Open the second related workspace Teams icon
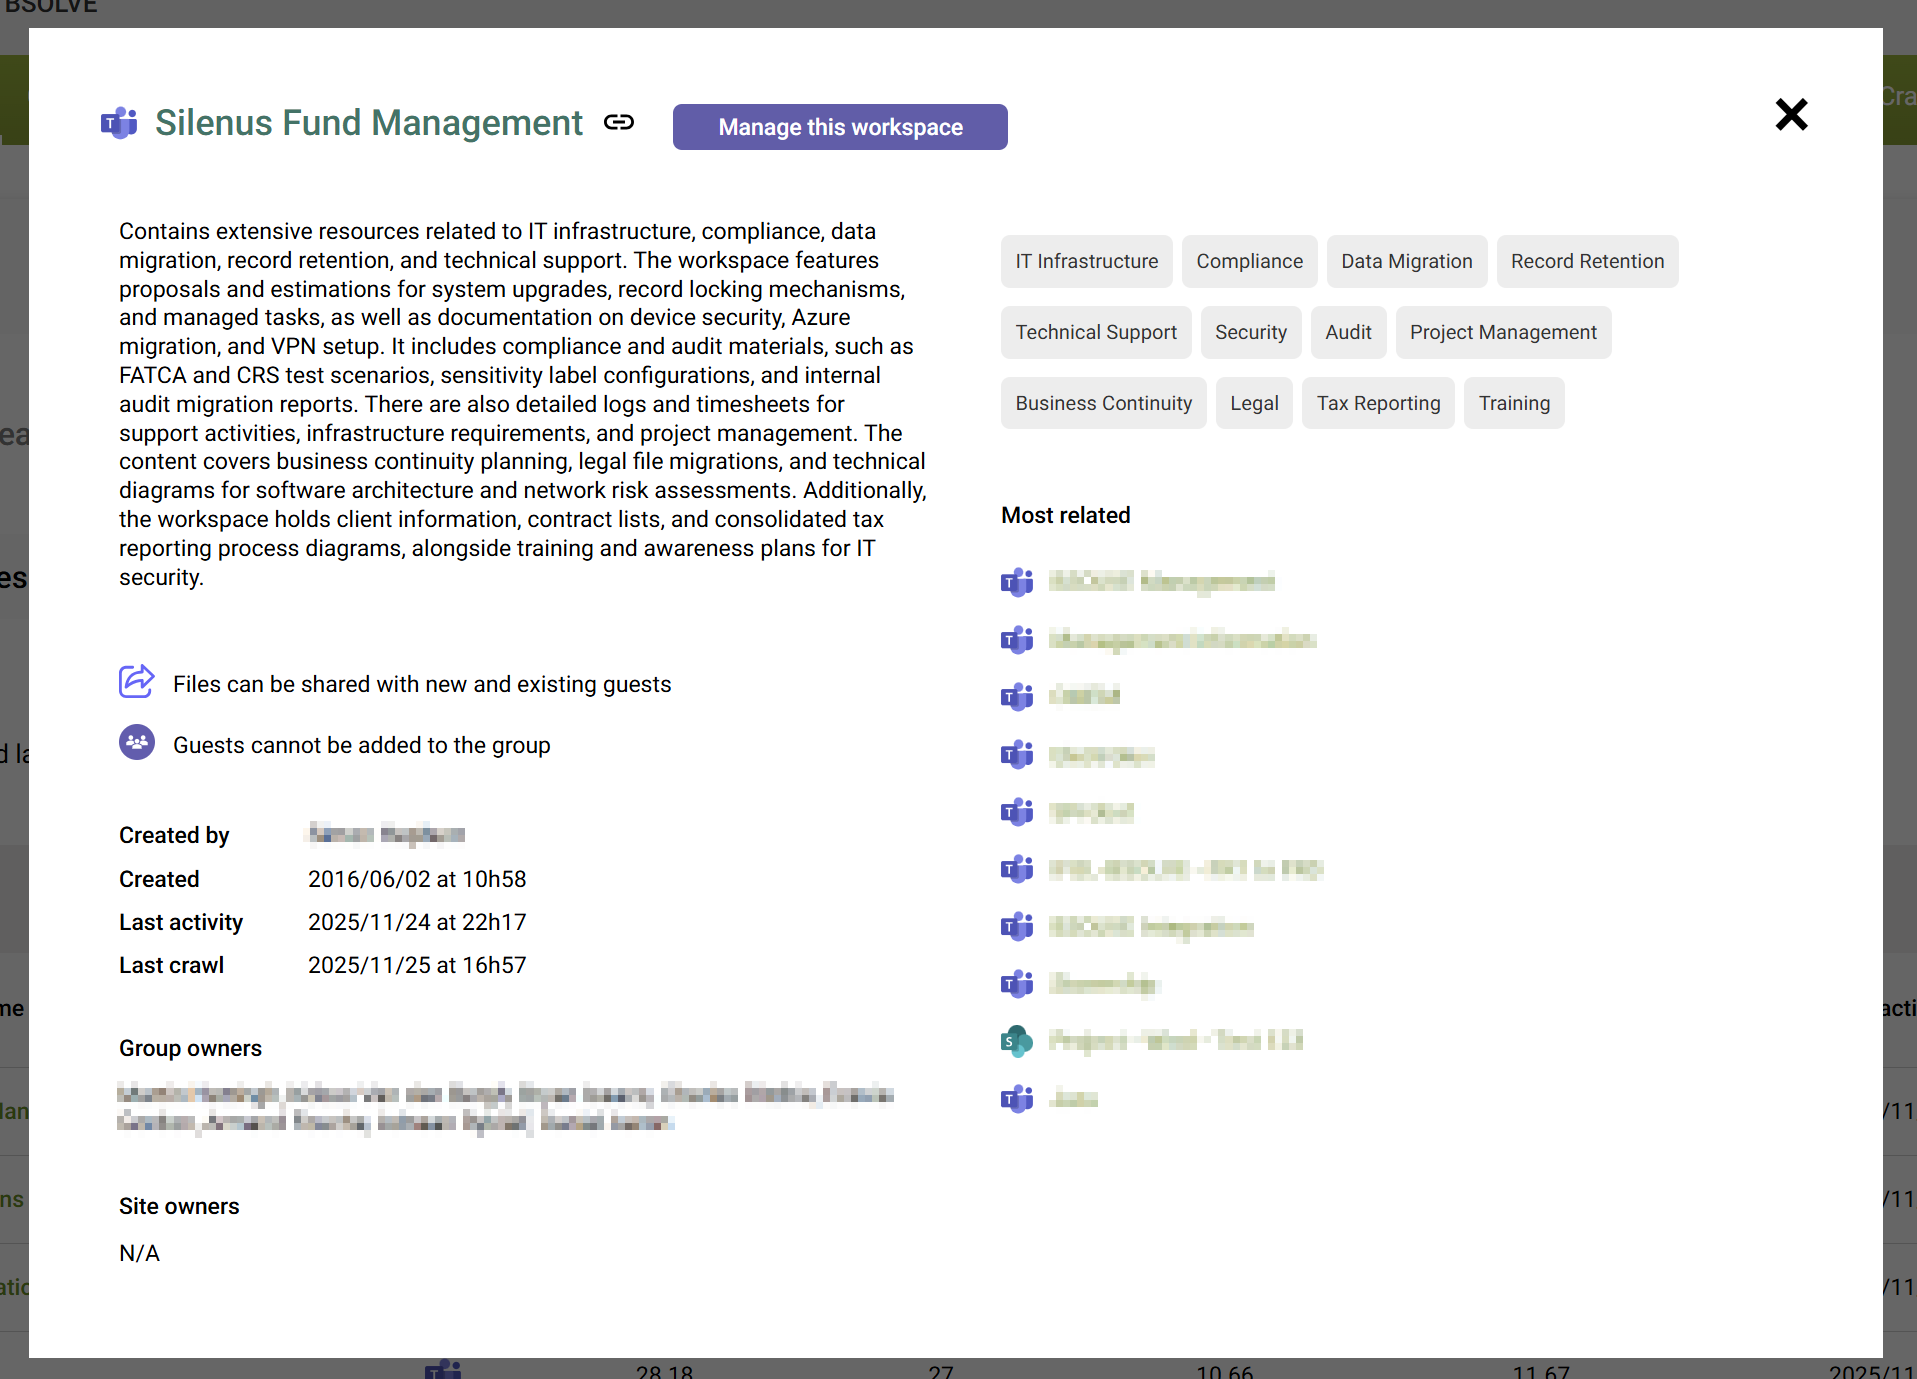 [x=1017, y=639]
